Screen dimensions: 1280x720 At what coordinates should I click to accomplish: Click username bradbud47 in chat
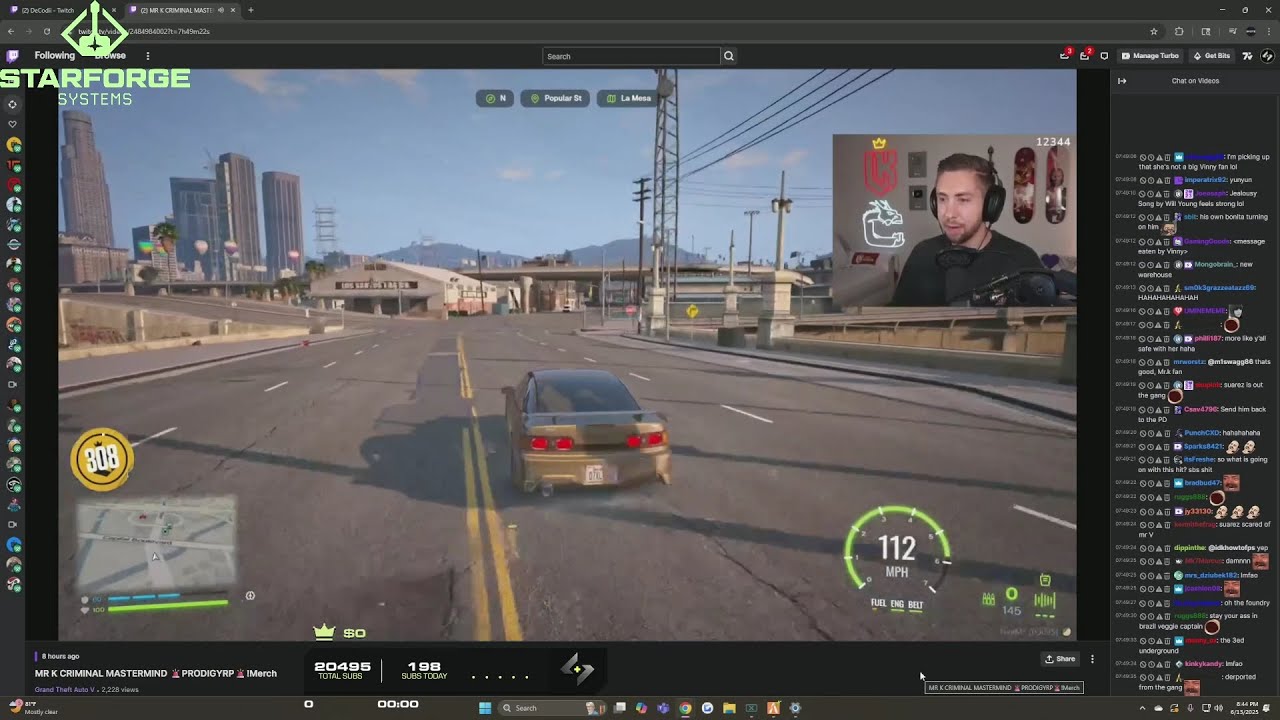tap(1204, 483)
